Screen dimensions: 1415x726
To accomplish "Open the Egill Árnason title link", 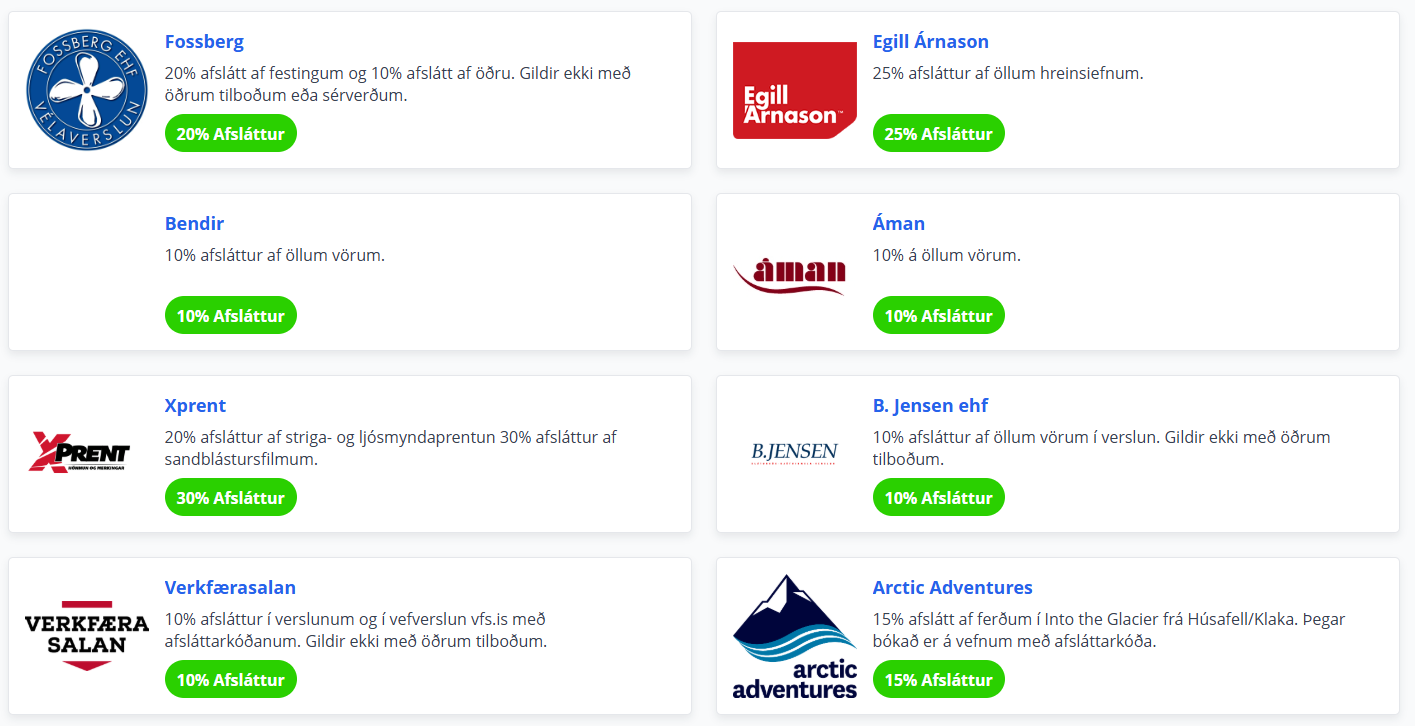I will [x=930, y=42].
